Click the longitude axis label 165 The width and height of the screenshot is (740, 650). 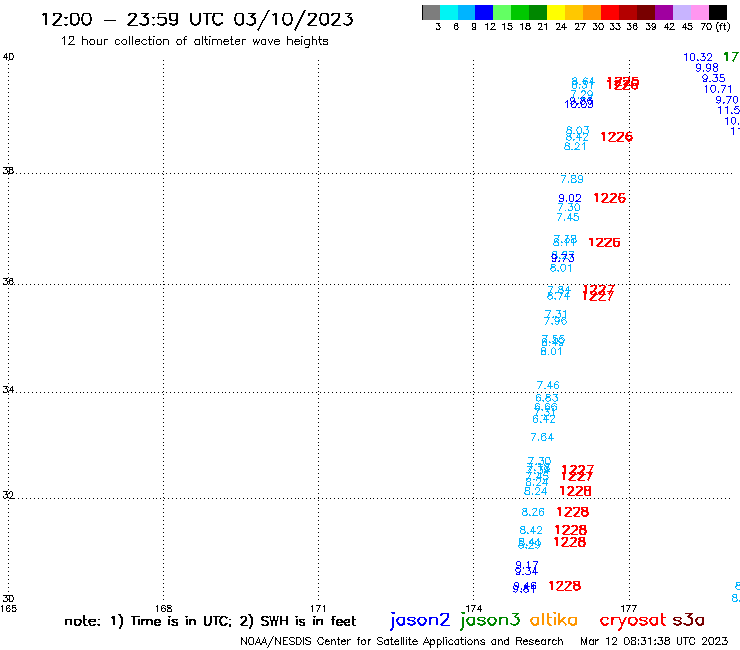point(8,608)
